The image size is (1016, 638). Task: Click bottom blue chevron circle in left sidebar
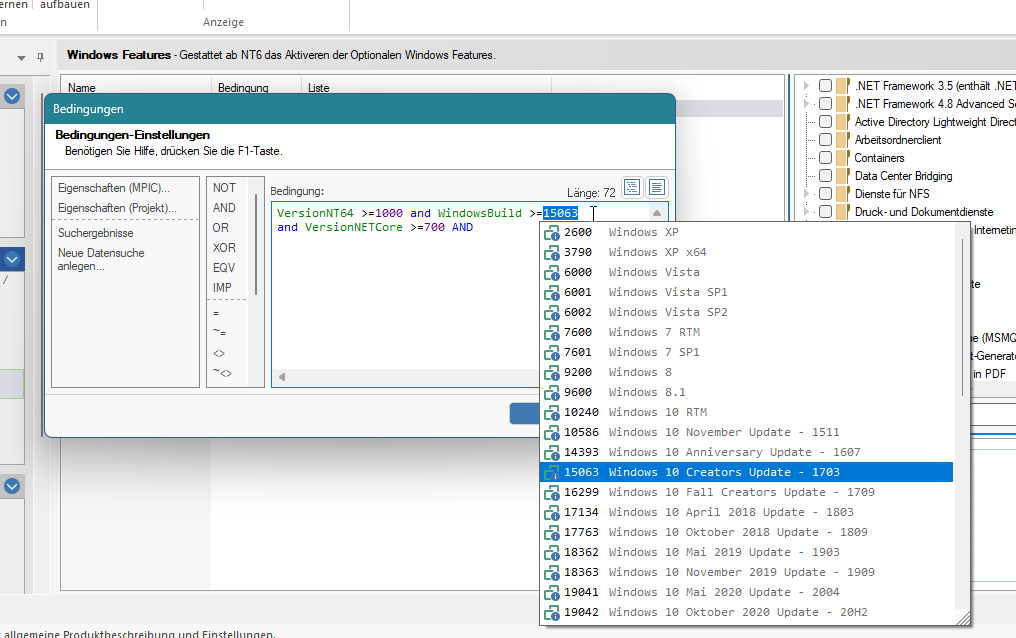12,486
